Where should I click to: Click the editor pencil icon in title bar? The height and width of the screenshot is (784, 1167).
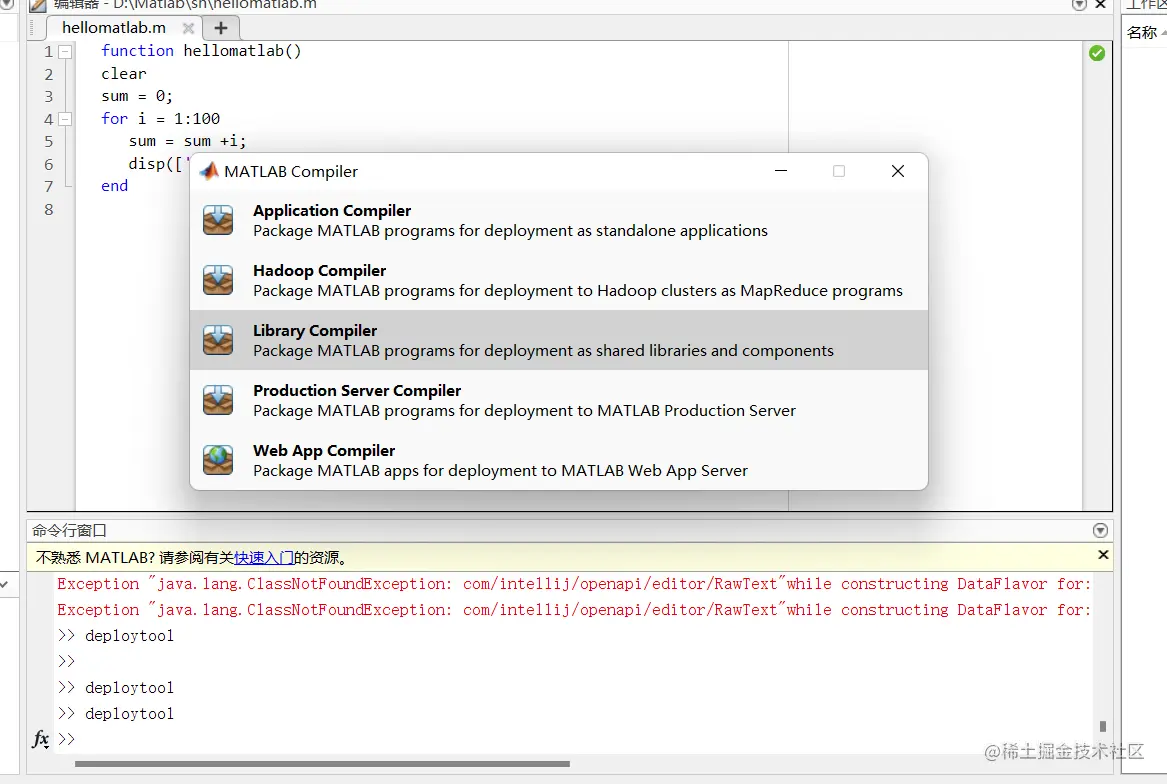[x=38, y=5]
